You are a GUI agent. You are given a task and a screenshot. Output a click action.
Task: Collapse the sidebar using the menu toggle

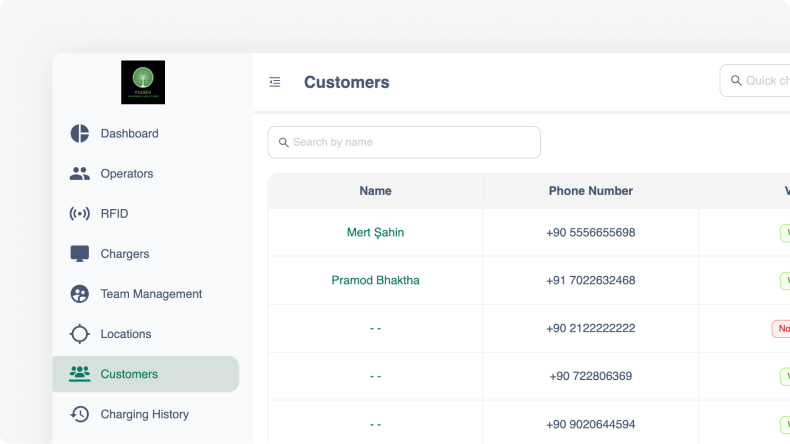pyautogui.click(x=275, y=82)
